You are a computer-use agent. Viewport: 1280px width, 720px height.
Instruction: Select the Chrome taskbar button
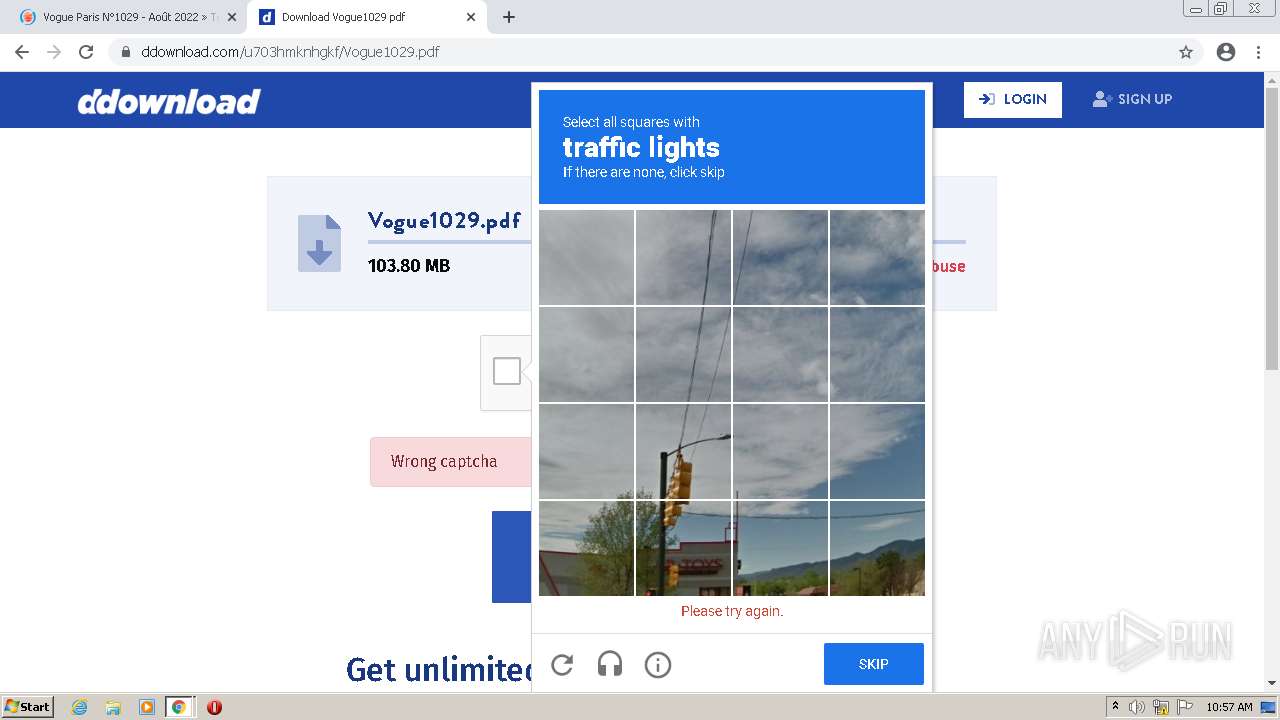(x=179, y=707)
